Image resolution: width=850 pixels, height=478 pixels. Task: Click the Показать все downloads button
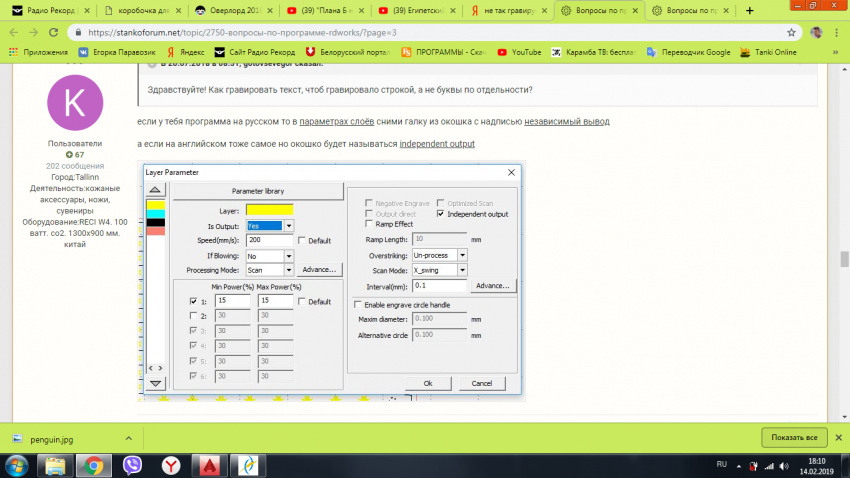click(x=794, y=438)
